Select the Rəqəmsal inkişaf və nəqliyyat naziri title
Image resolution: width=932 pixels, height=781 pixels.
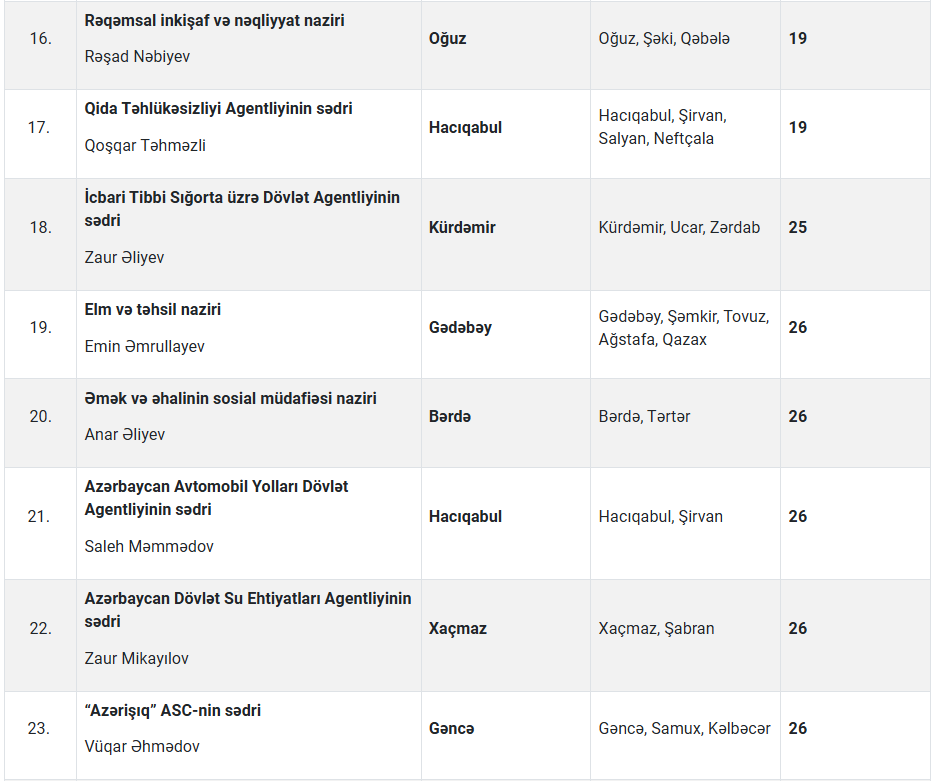pyautogui.click(x=214, y=20)
